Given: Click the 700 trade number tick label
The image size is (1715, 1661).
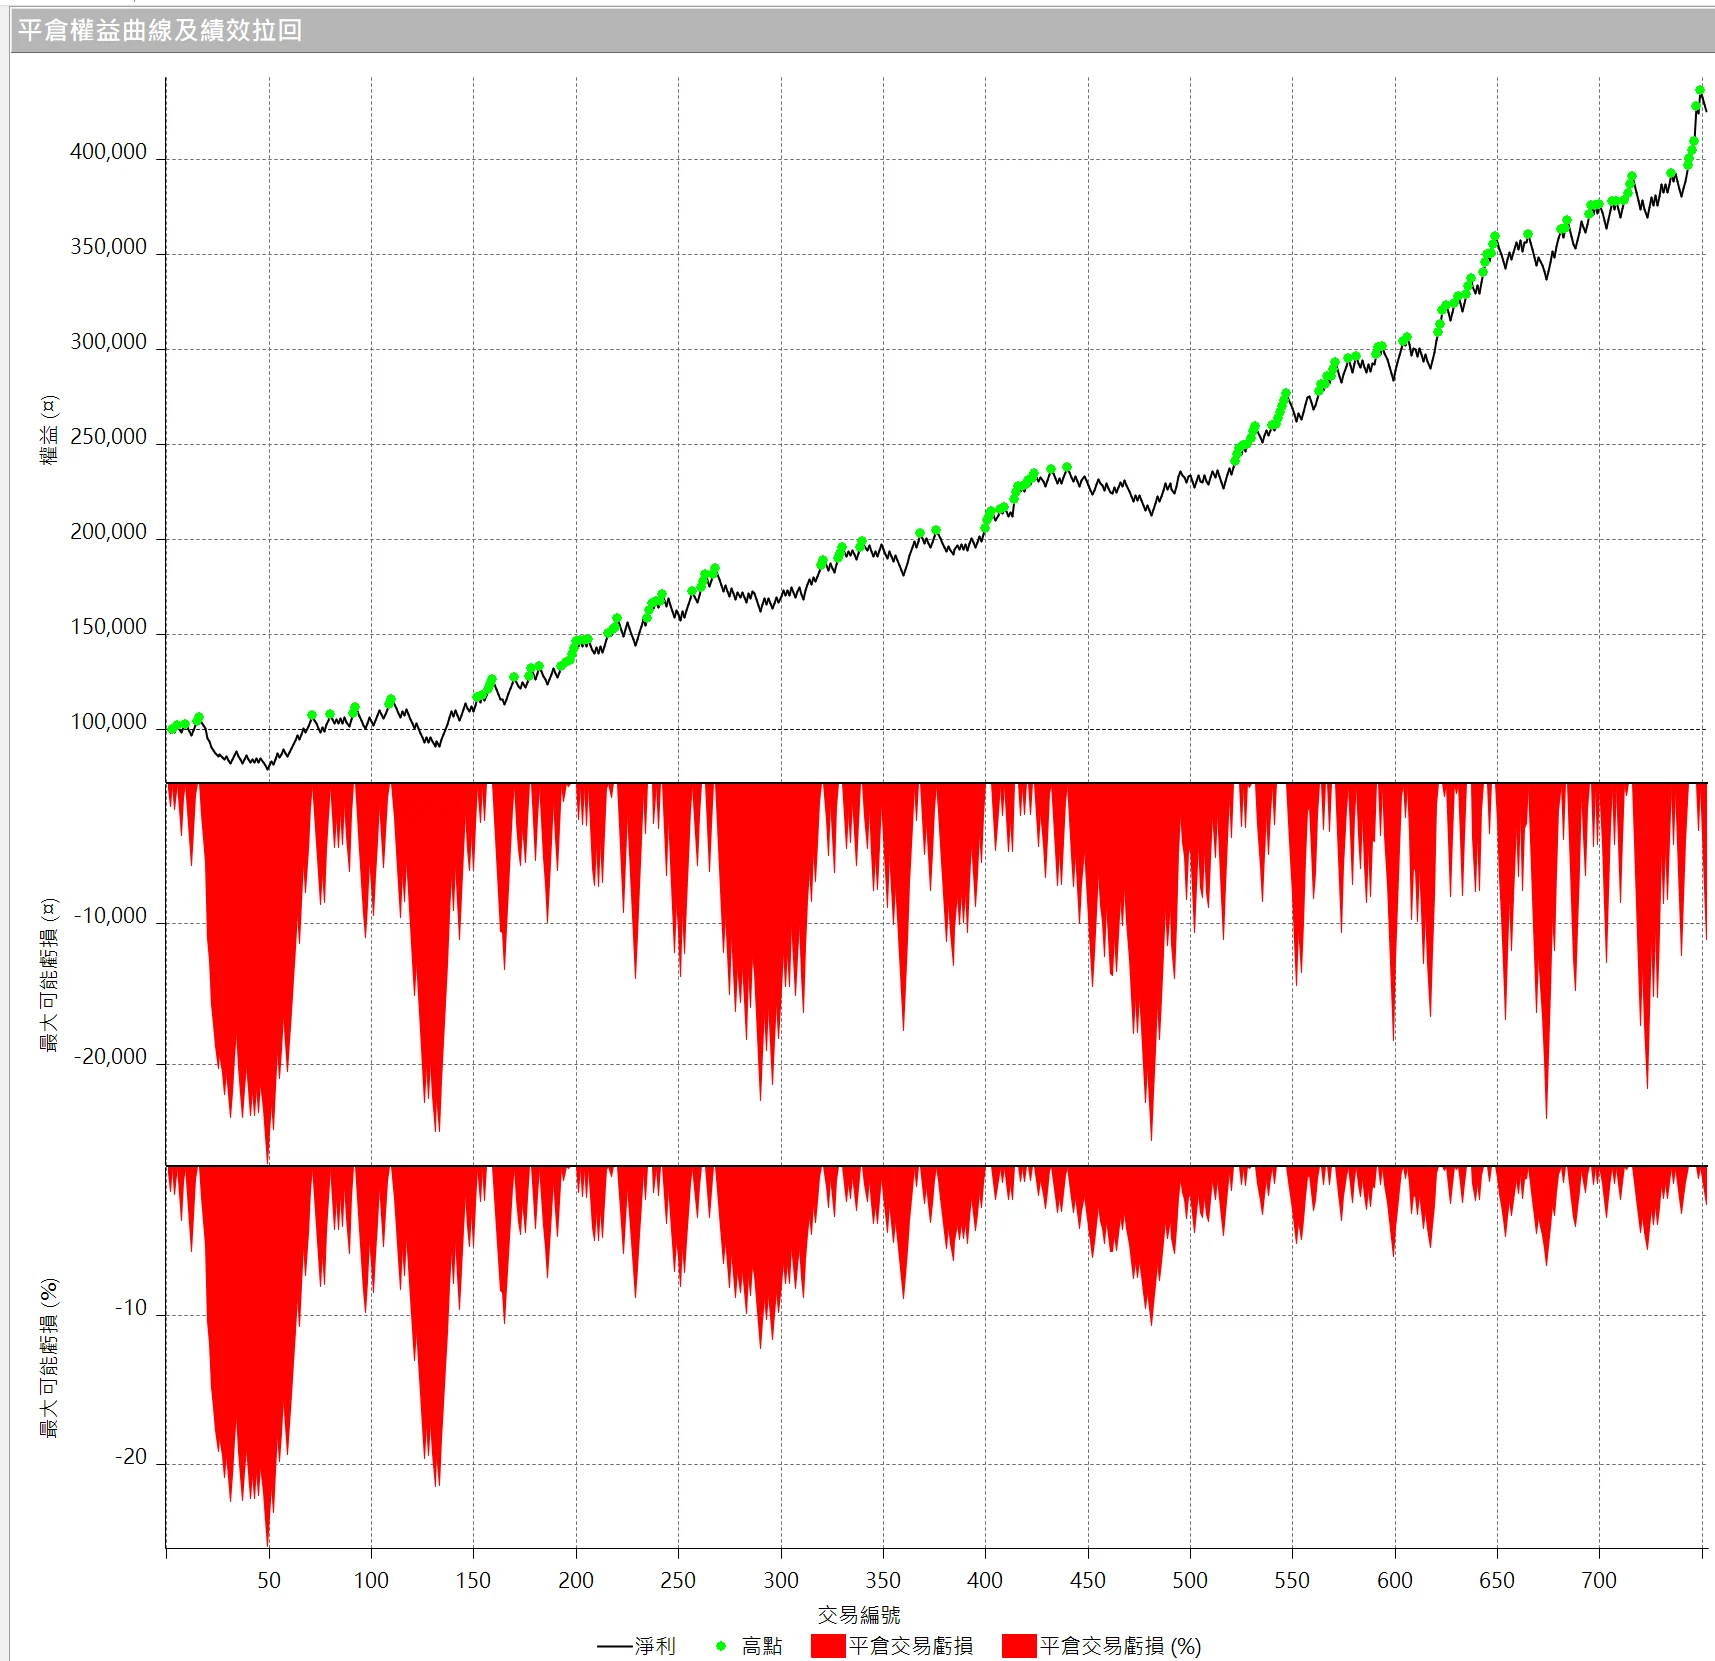Looking at the screenshot, I should click(1599, 1580).
